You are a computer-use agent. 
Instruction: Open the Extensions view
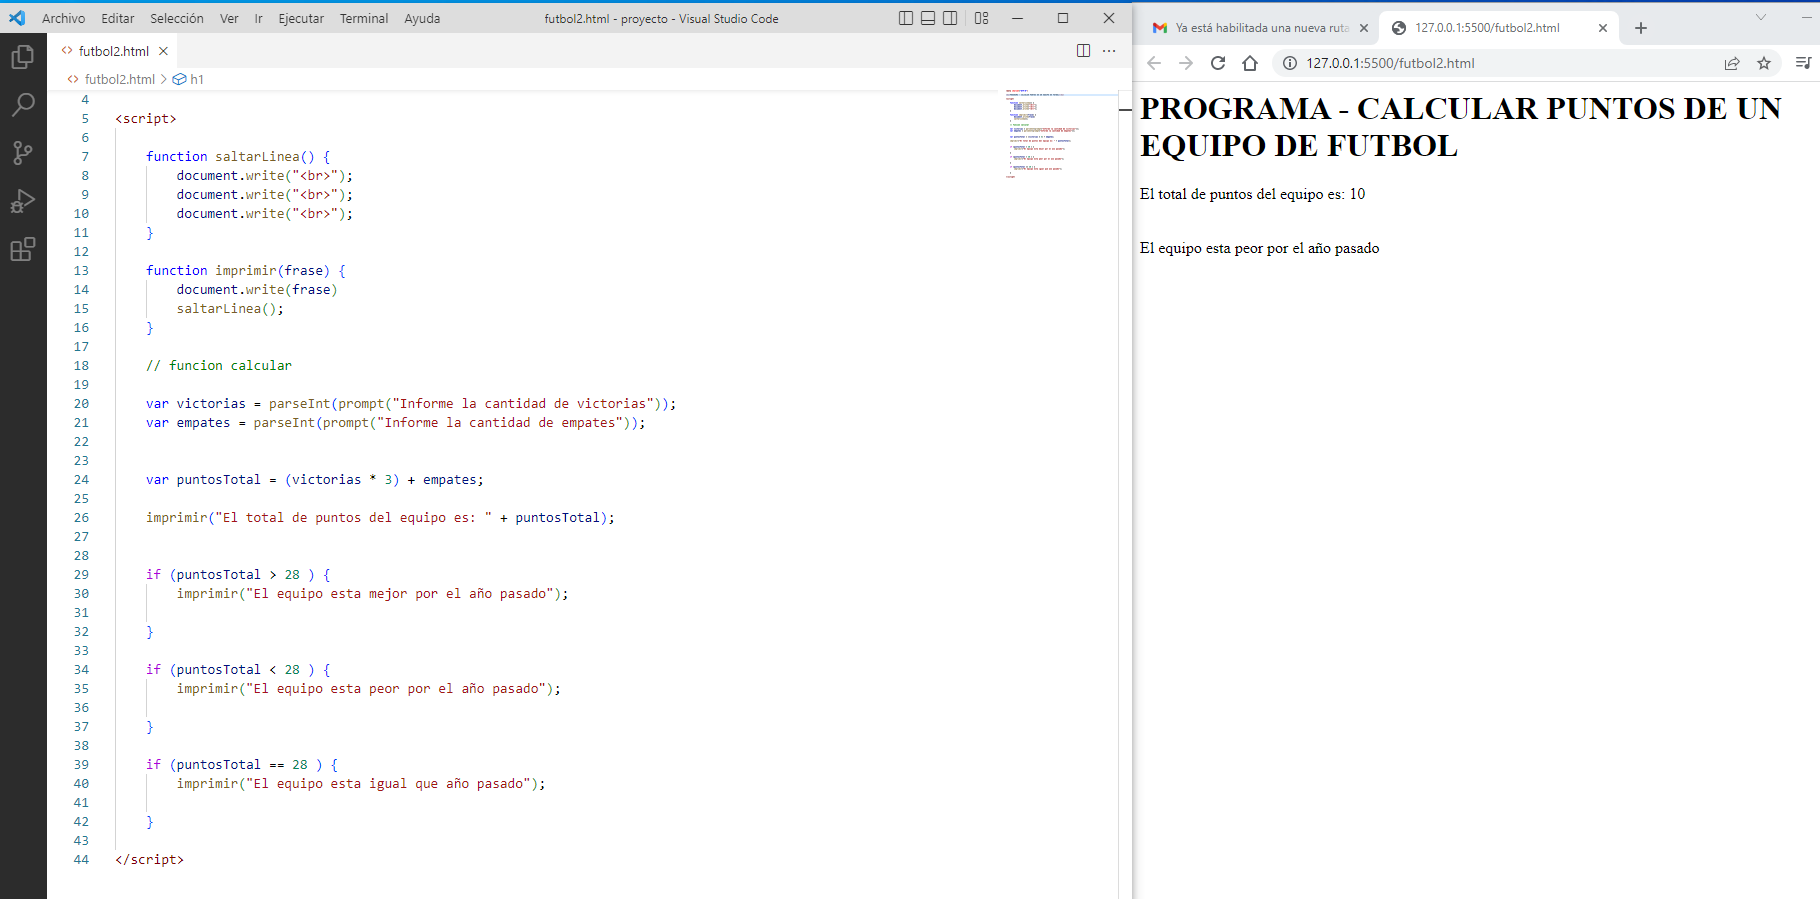(23, 249)
